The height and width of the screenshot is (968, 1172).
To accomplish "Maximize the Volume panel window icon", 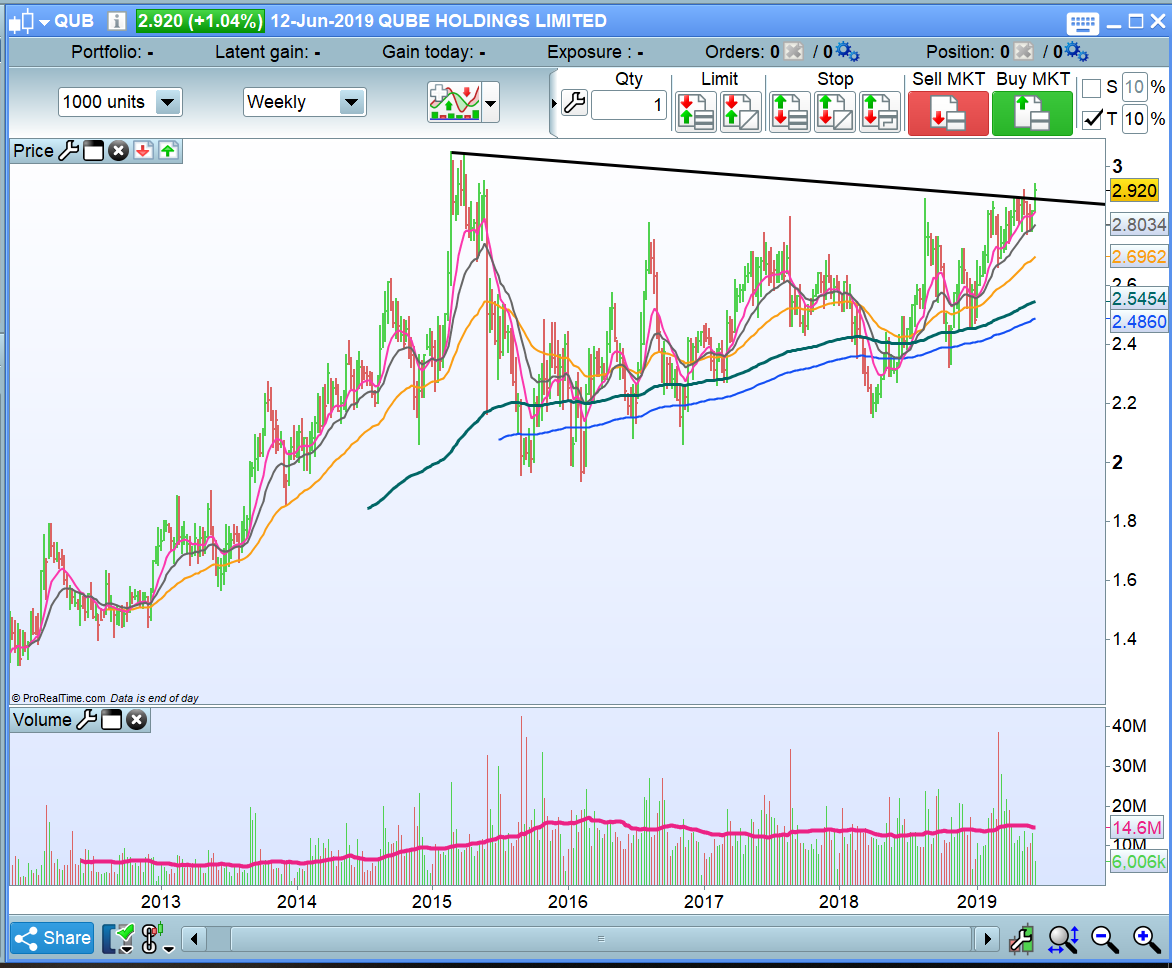I will click(111, 720).
